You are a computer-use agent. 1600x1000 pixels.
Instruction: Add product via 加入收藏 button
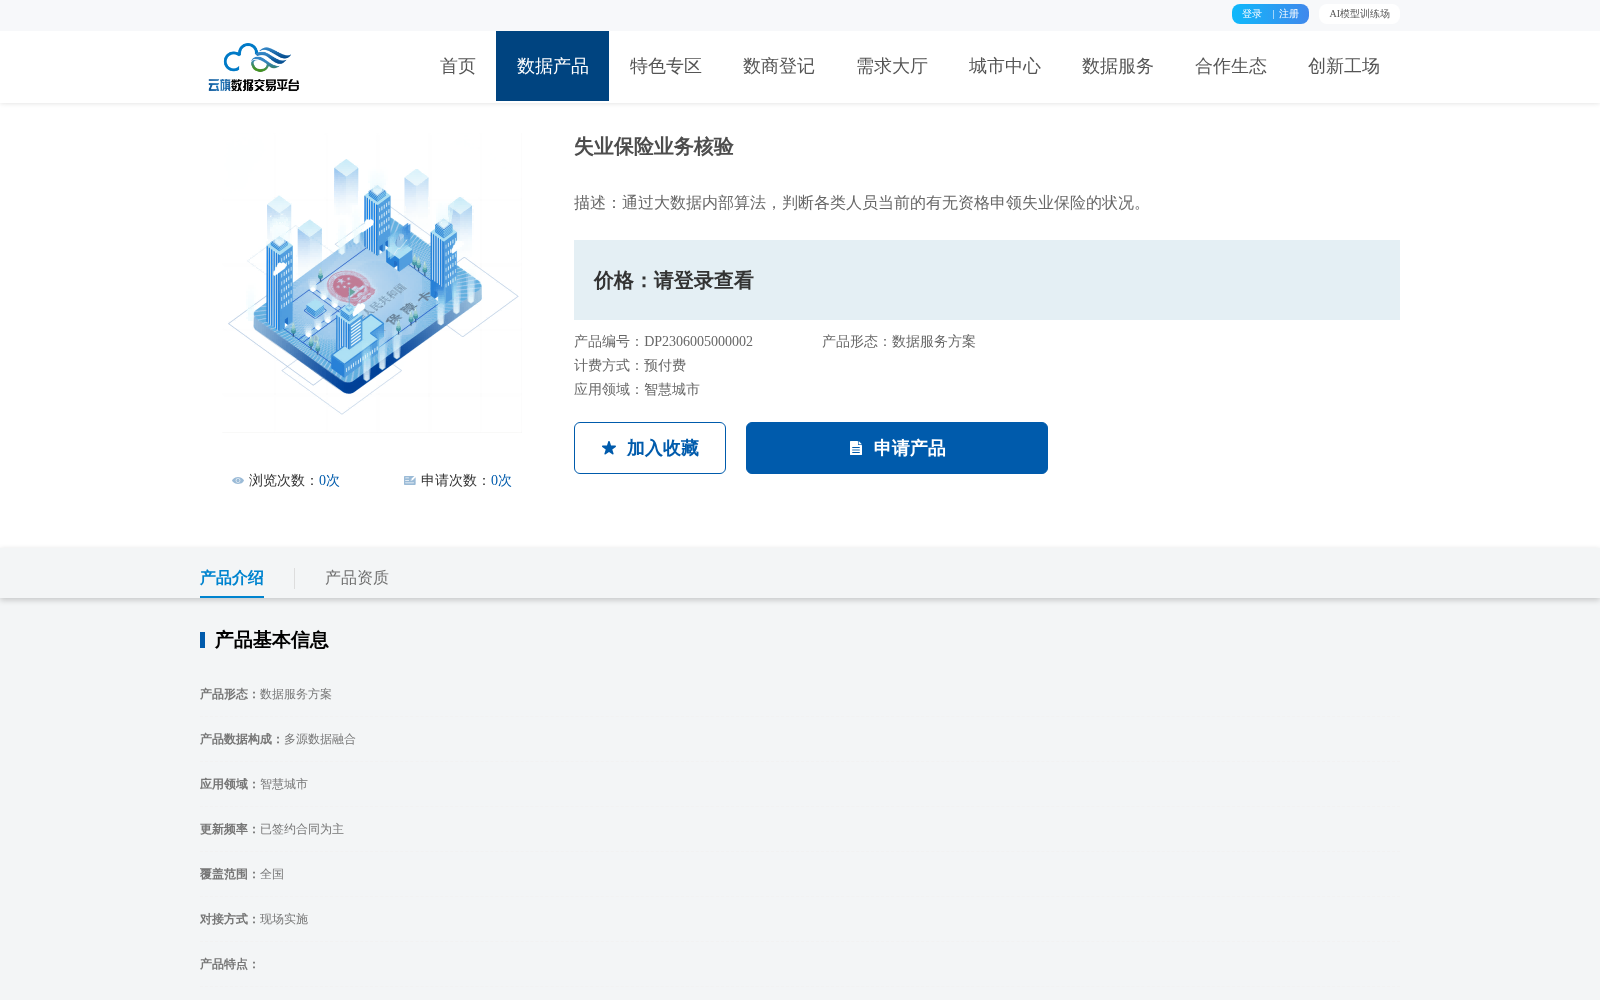(650, 448)
